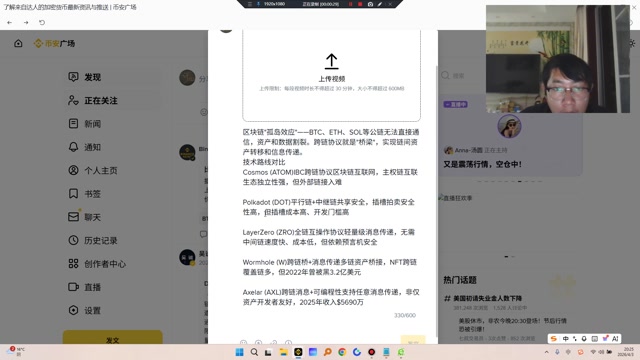The image size is (640, 360).
Task: Click the home icon in header
Action: tap(18, 43)
